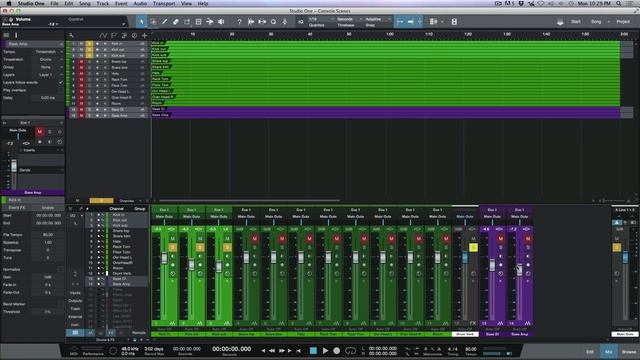Open the Transport menu

pos(164,3)
